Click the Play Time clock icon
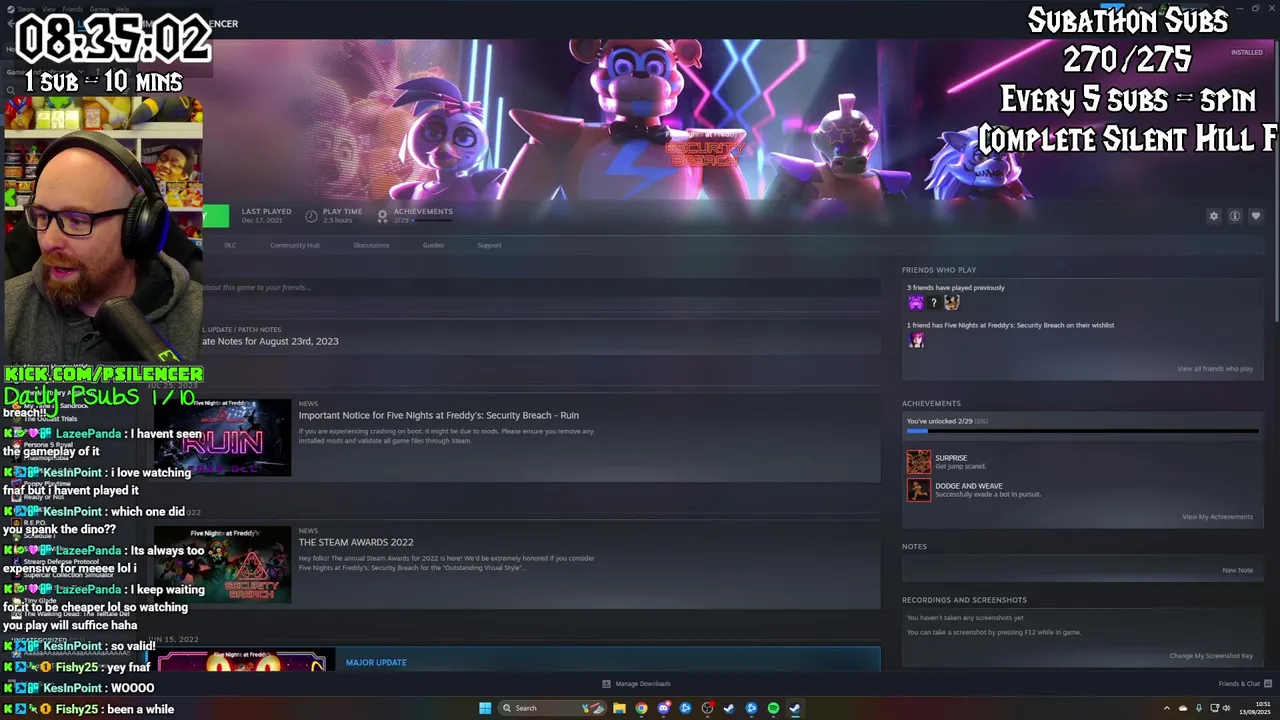 tap(311, 216)
